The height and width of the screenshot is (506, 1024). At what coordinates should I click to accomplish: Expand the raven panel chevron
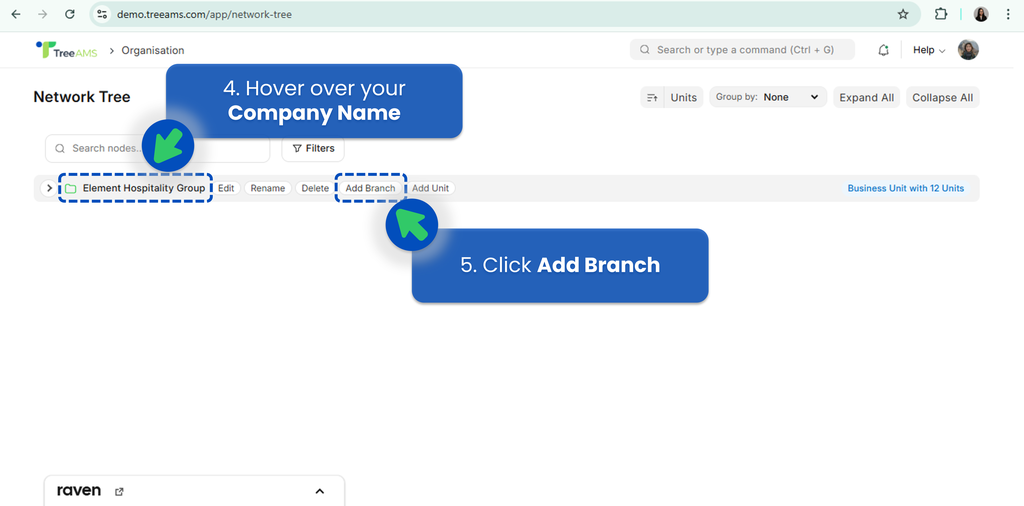[320, 491]
